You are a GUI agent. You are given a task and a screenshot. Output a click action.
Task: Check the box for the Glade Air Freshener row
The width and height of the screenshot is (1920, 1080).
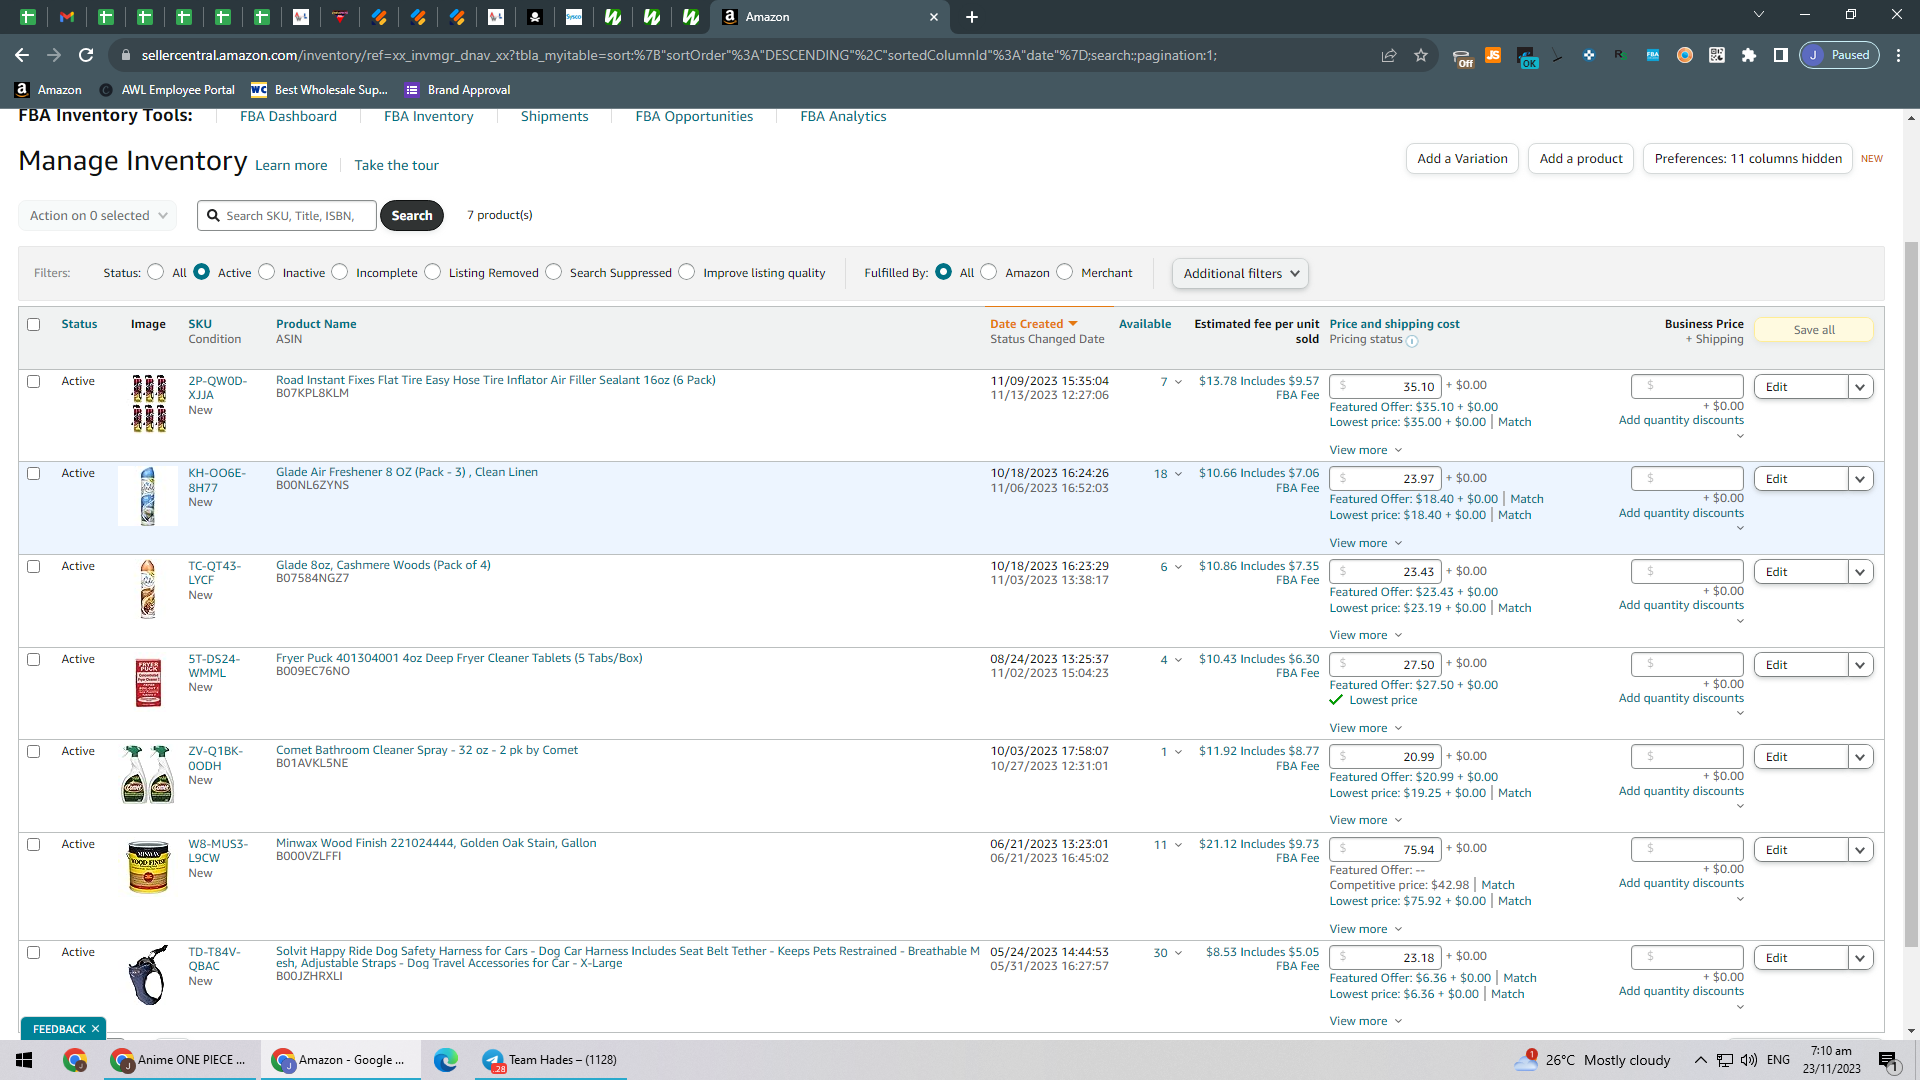pyautogui.click(x=34, y=474)
